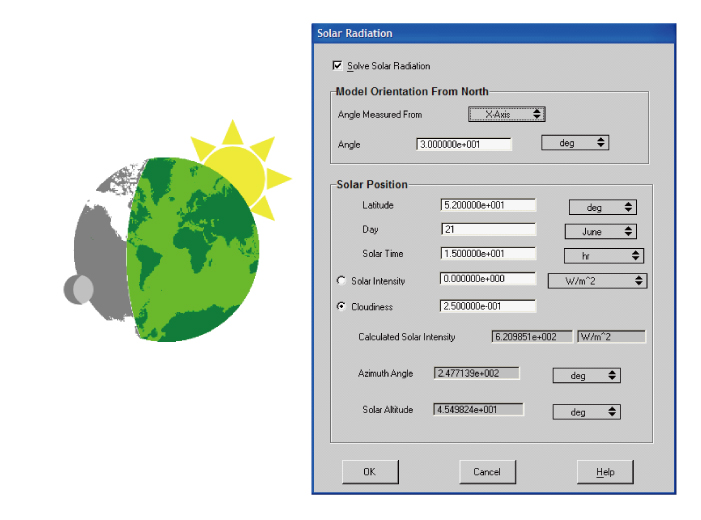701x520 pixels.
Task: Click the calculated intensity W/m^2 unit box
Action: tap(612, 337)
